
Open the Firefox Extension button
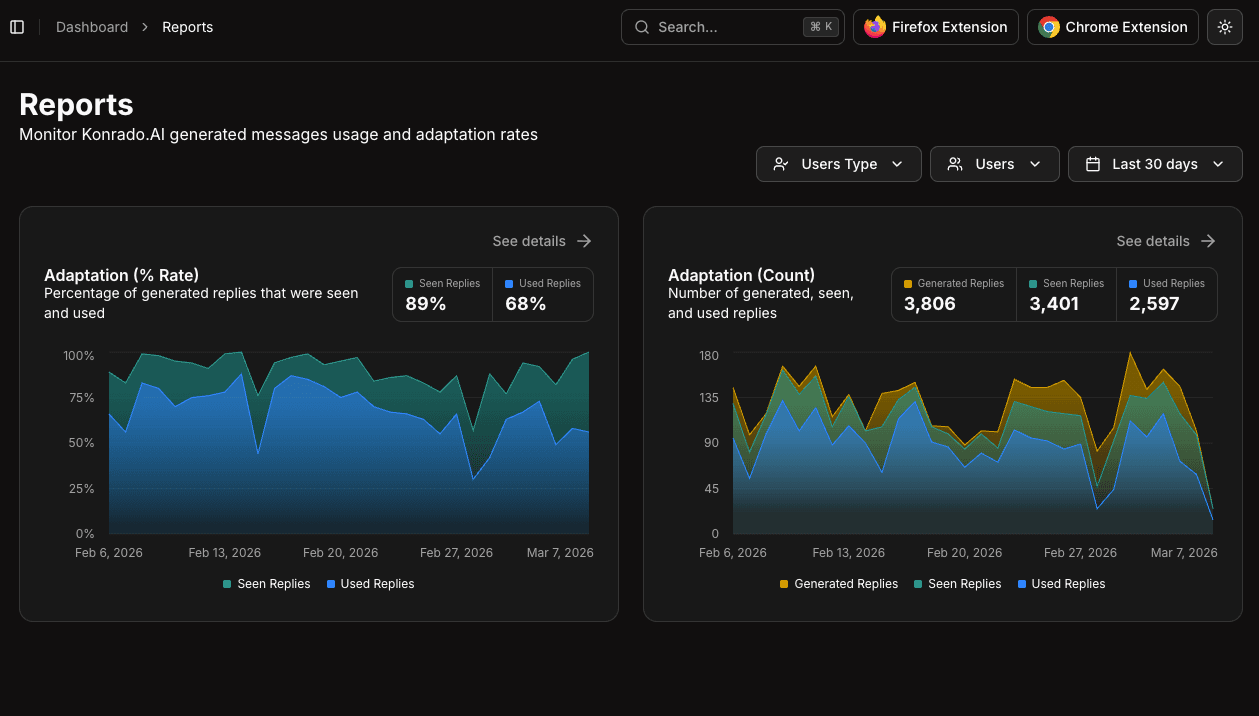pos(936,27)
